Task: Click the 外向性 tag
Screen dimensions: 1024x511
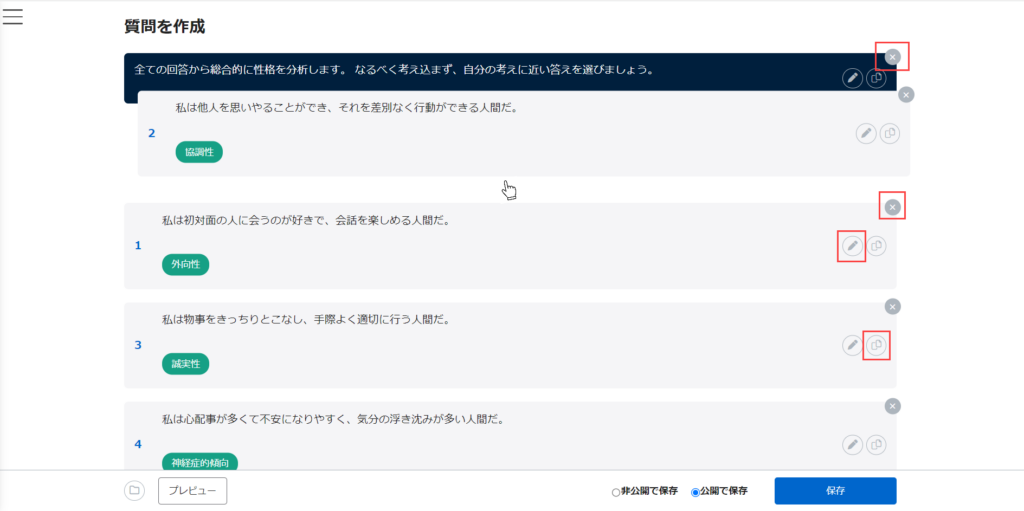Action: pos(185,265)
